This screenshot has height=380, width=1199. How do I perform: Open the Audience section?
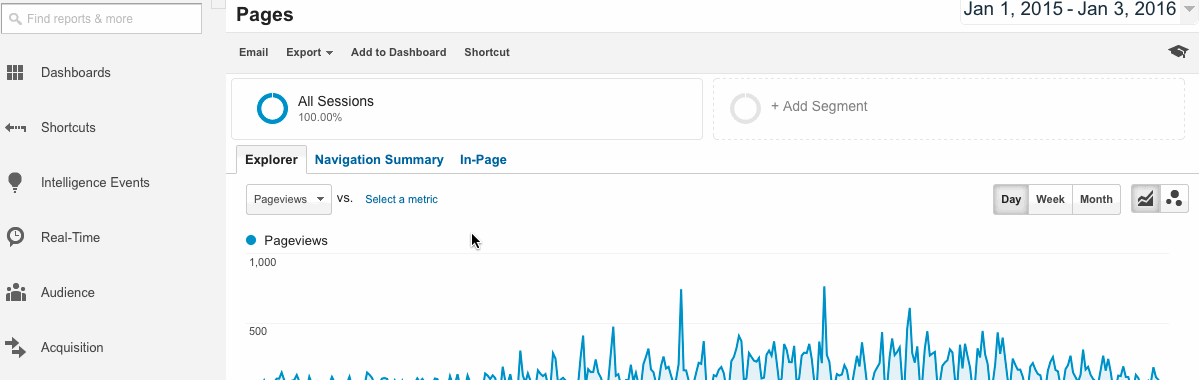tap(67, 293)
